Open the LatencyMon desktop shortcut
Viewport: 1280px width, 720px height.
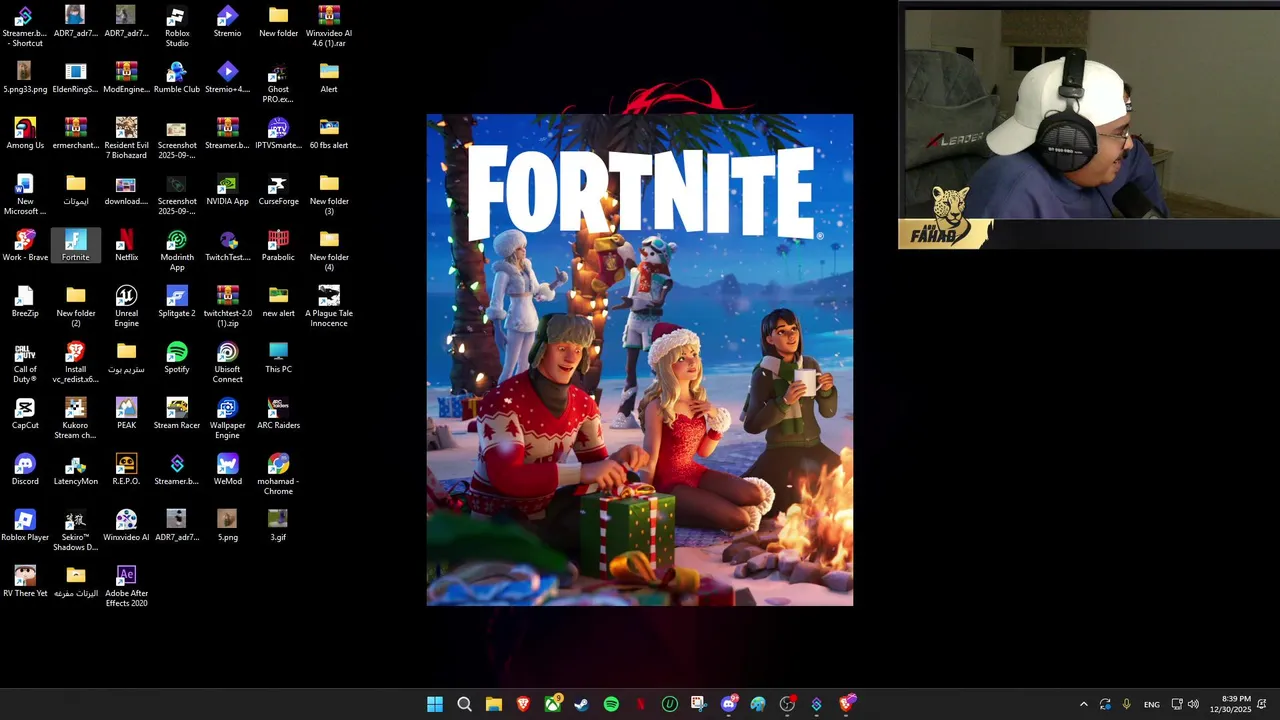click(75, 469)
